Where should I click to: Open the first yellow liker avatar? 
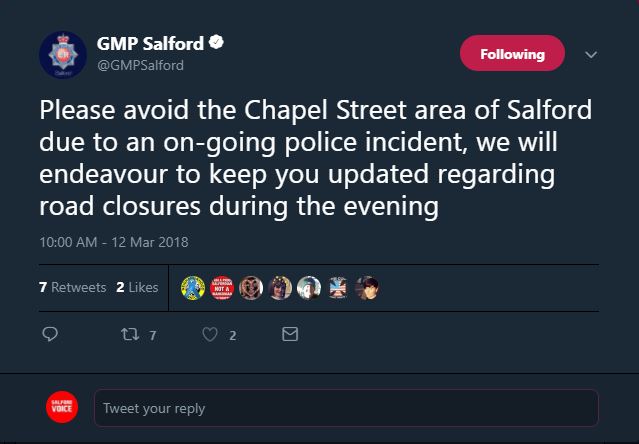[x=192, y=287]
